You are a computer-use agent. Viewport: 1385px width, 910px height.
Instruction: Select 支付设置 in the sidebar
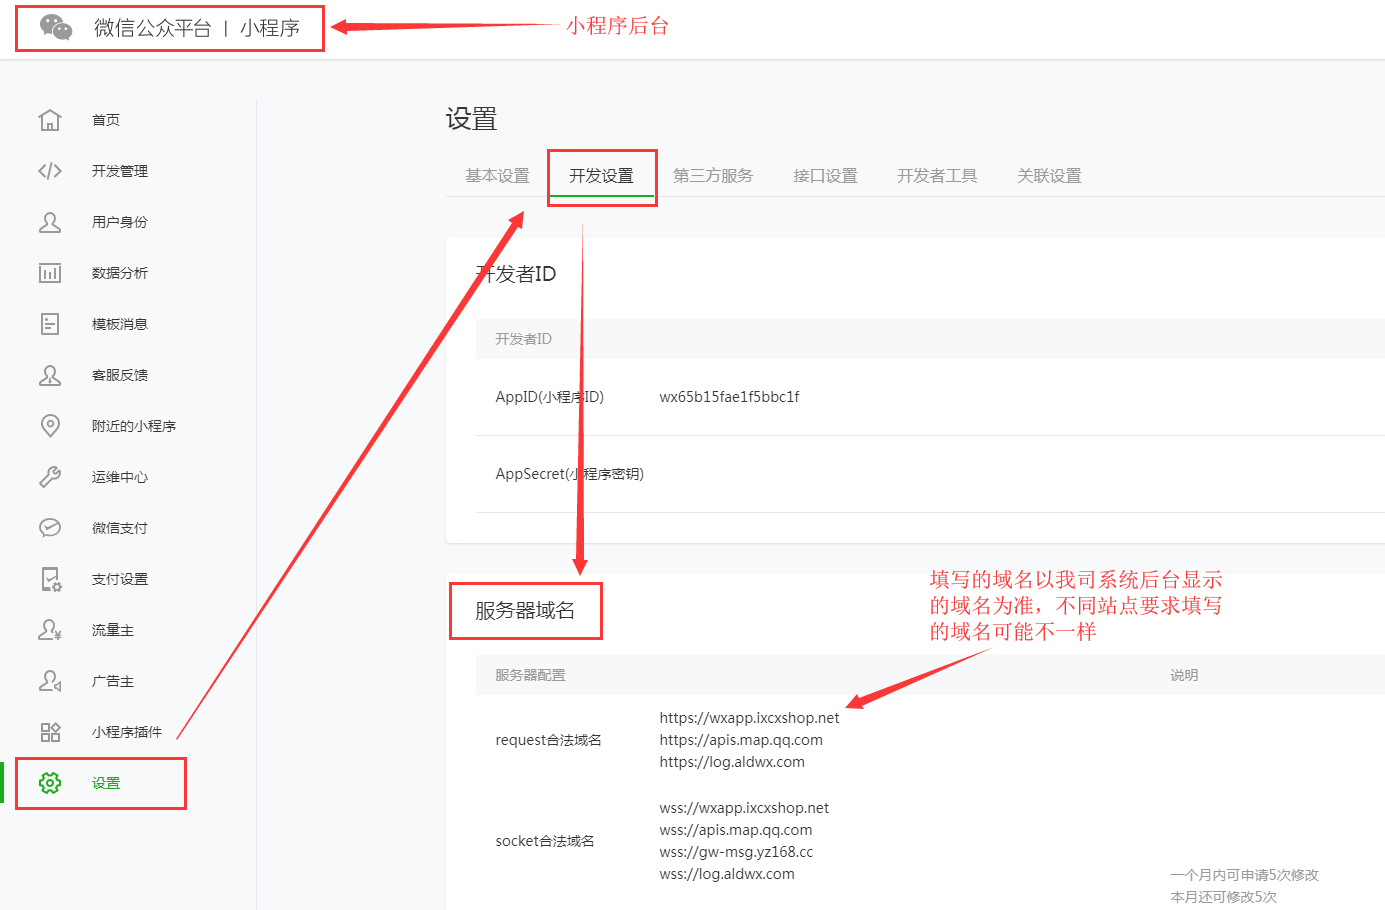[x=120, y=579]
